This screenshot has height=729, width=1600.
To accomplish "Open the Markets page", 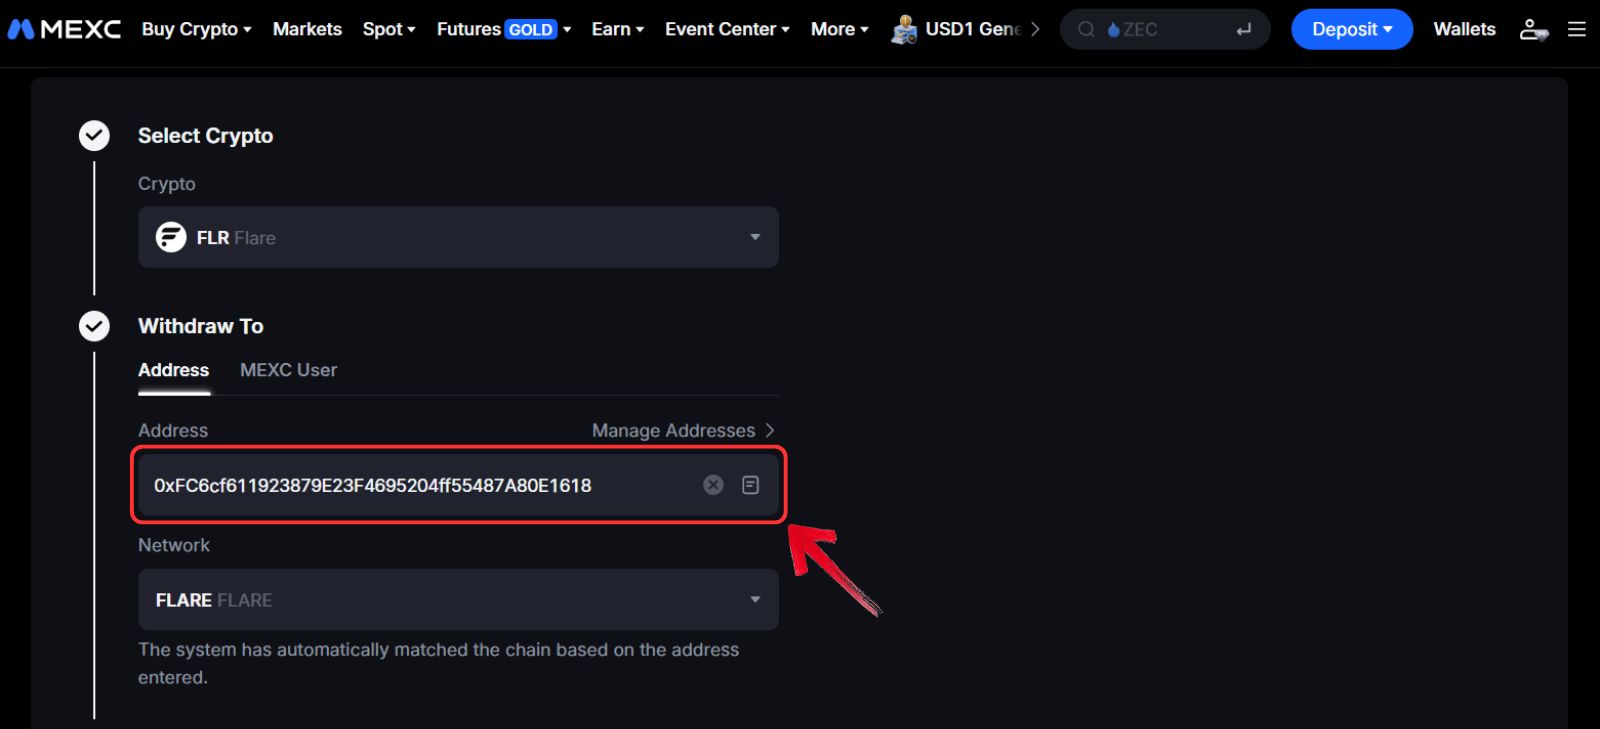I will [x=307, y=29].
